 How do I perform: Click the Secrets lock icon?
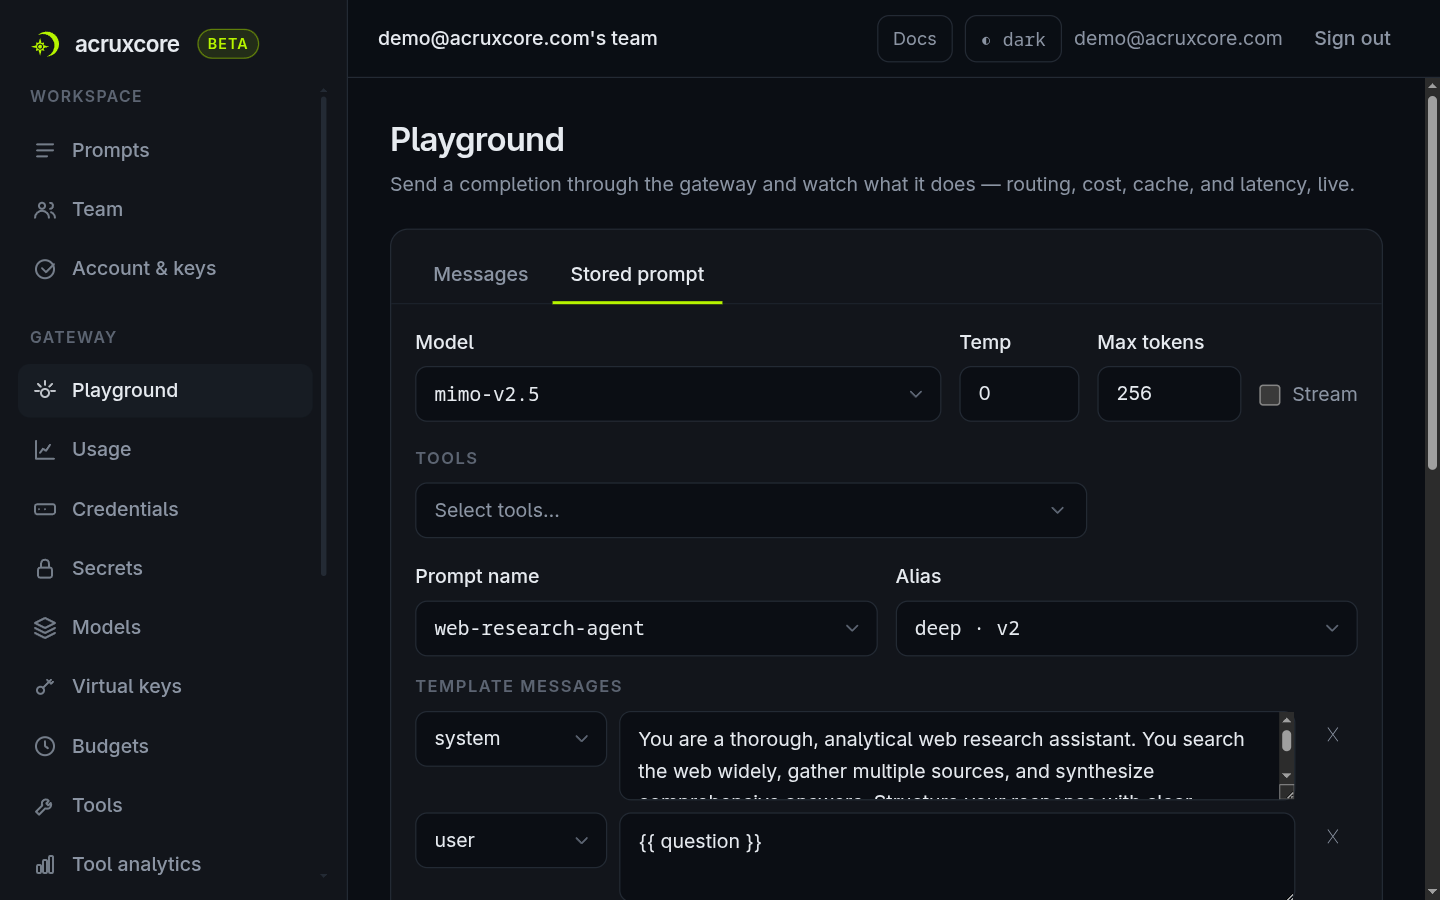point(45,569)
